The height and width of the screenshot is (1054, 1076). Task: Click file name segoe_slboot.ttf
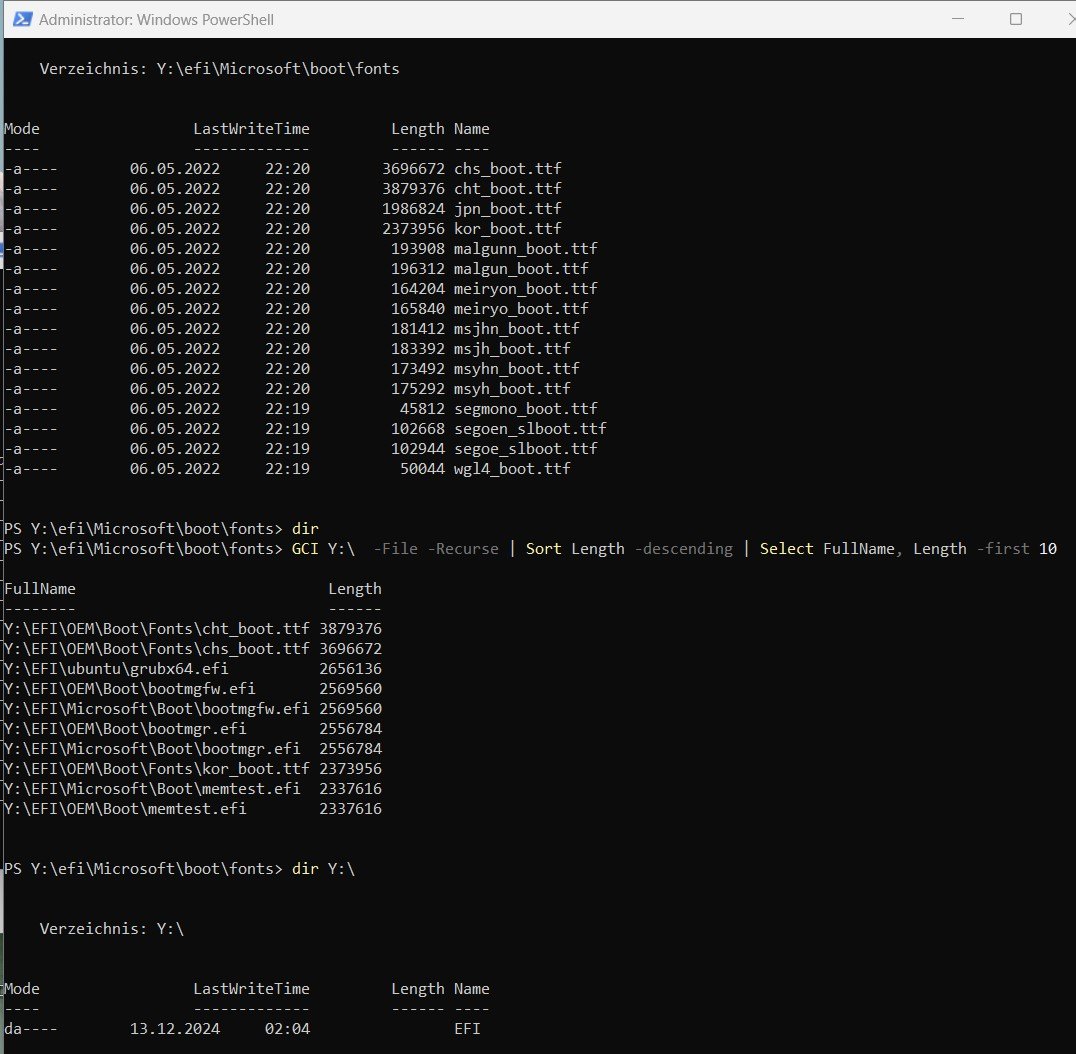point(525,449)
